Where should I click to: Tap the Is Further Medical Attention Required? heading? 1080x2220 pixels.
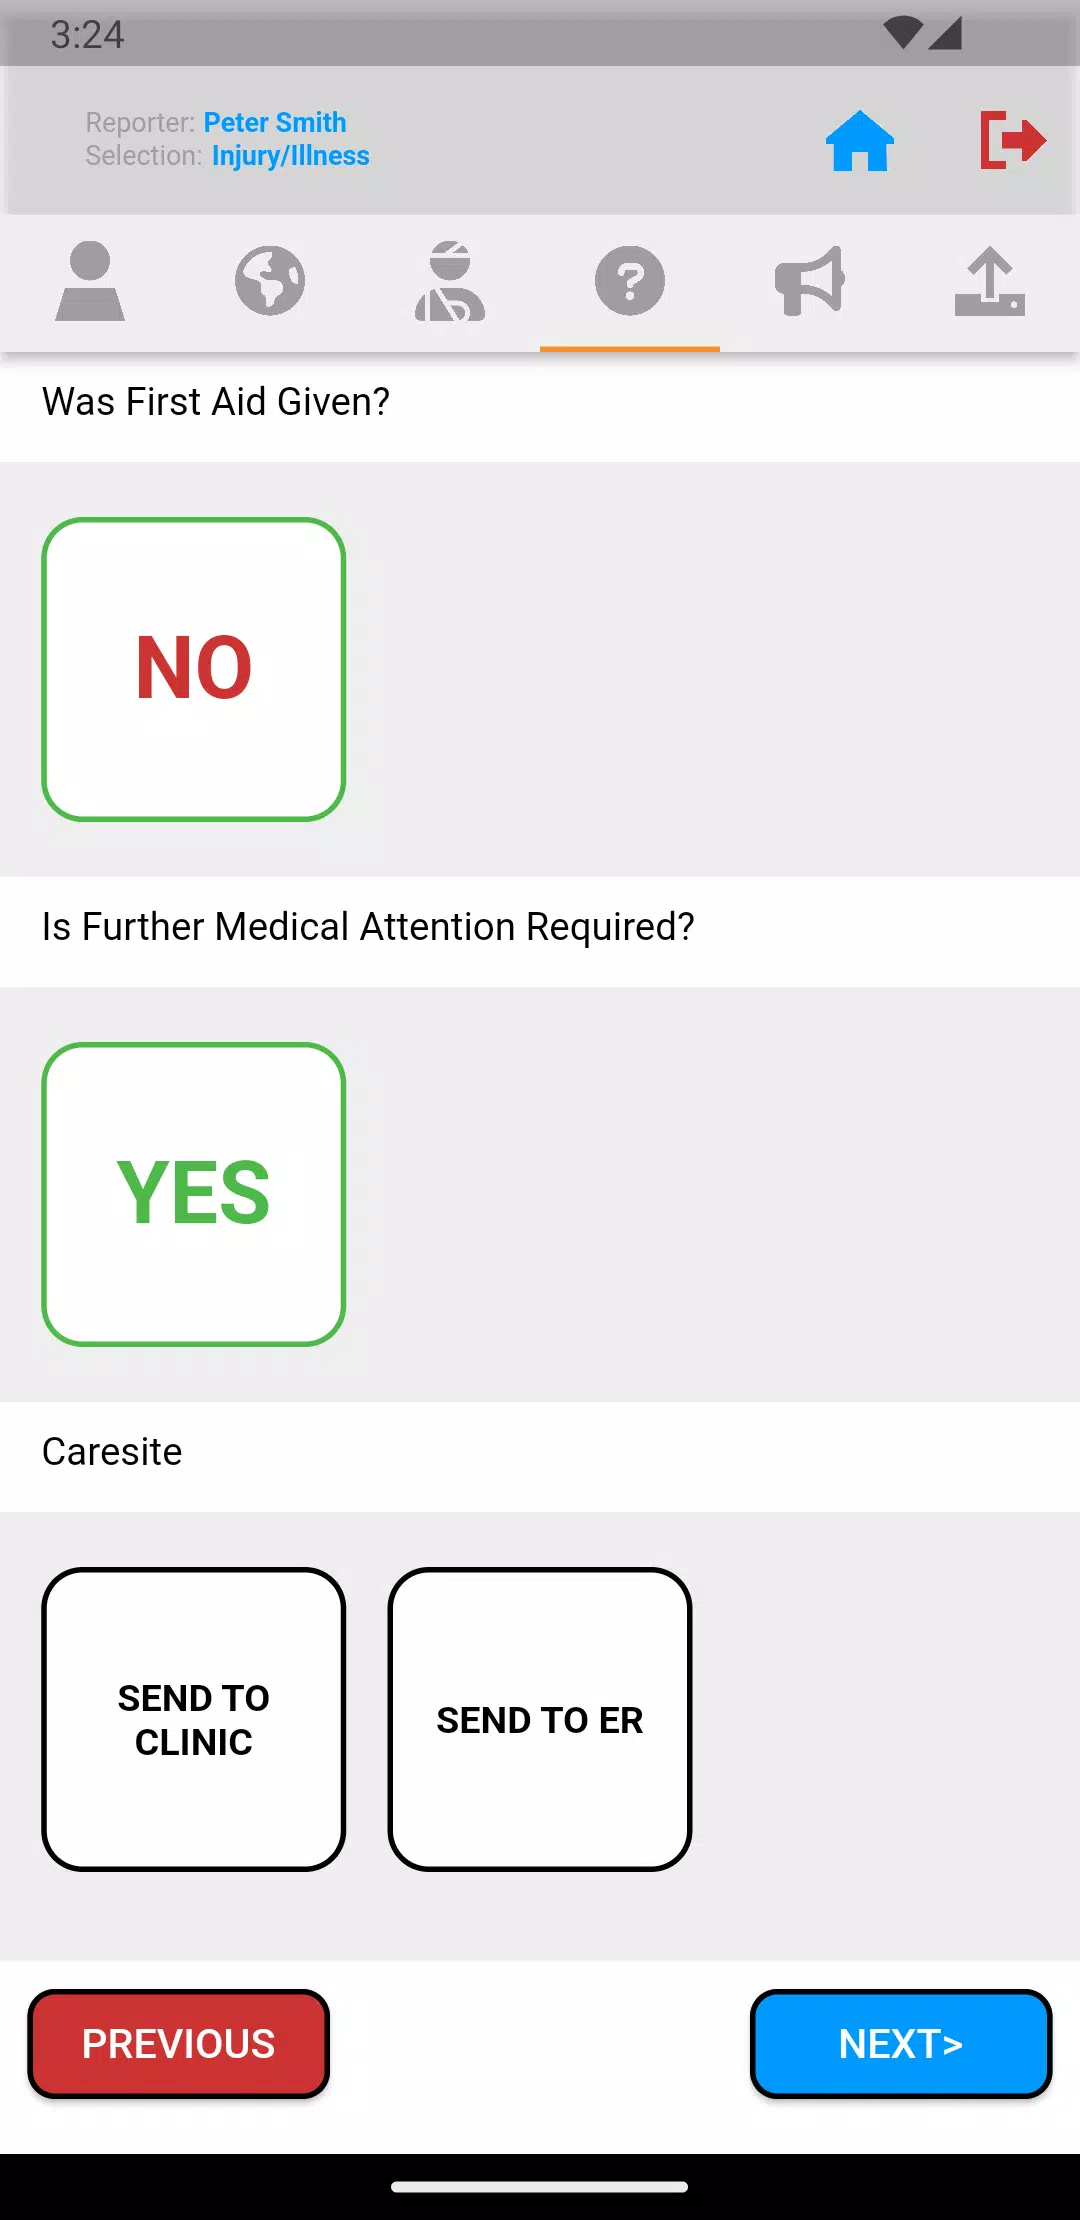pos(368,927)
